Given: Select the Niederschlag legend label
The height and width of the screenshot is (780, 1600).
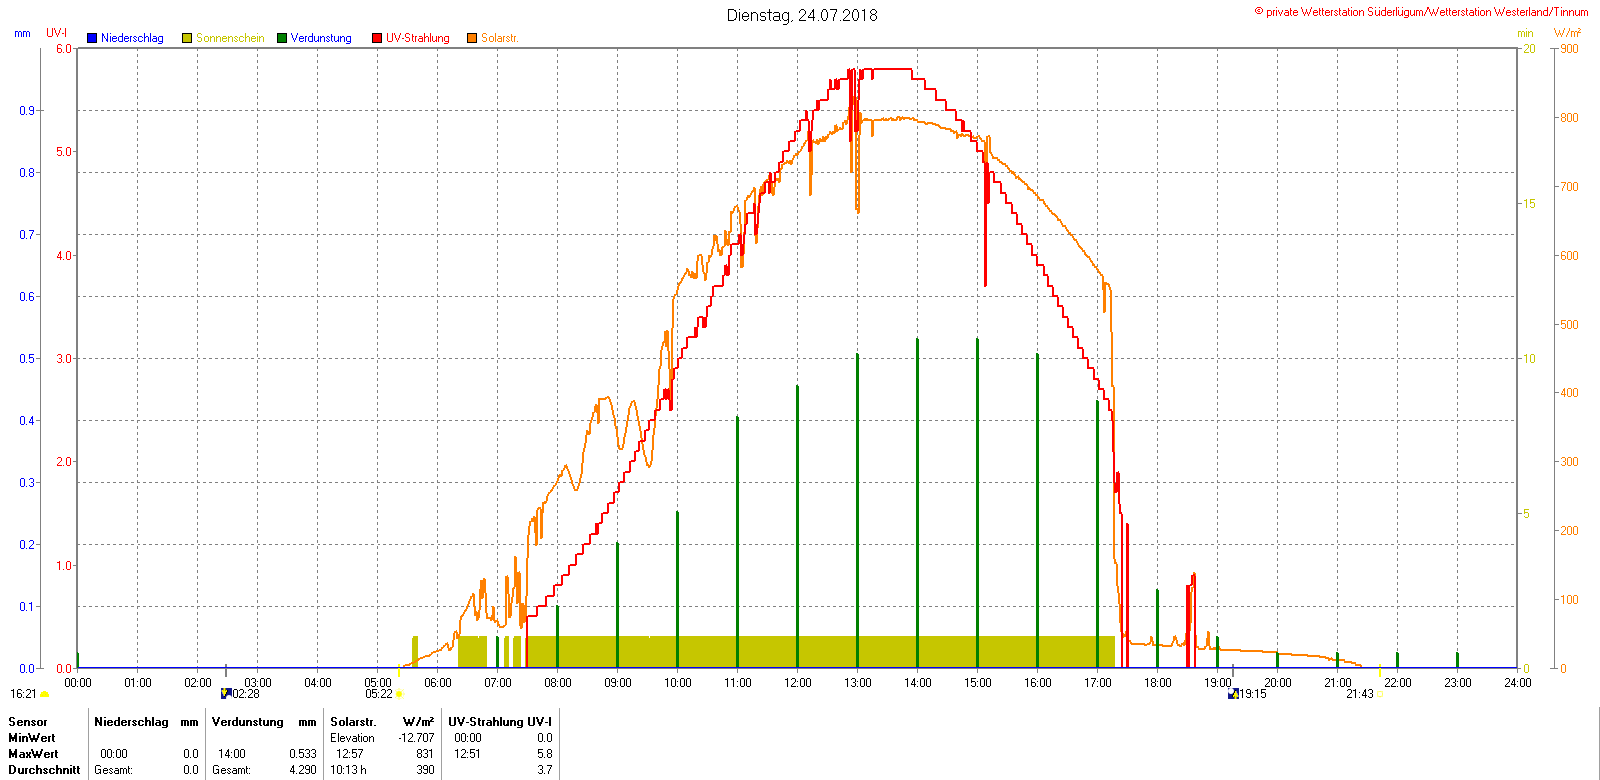Looking at the screenshot, I should coord(132,38).
